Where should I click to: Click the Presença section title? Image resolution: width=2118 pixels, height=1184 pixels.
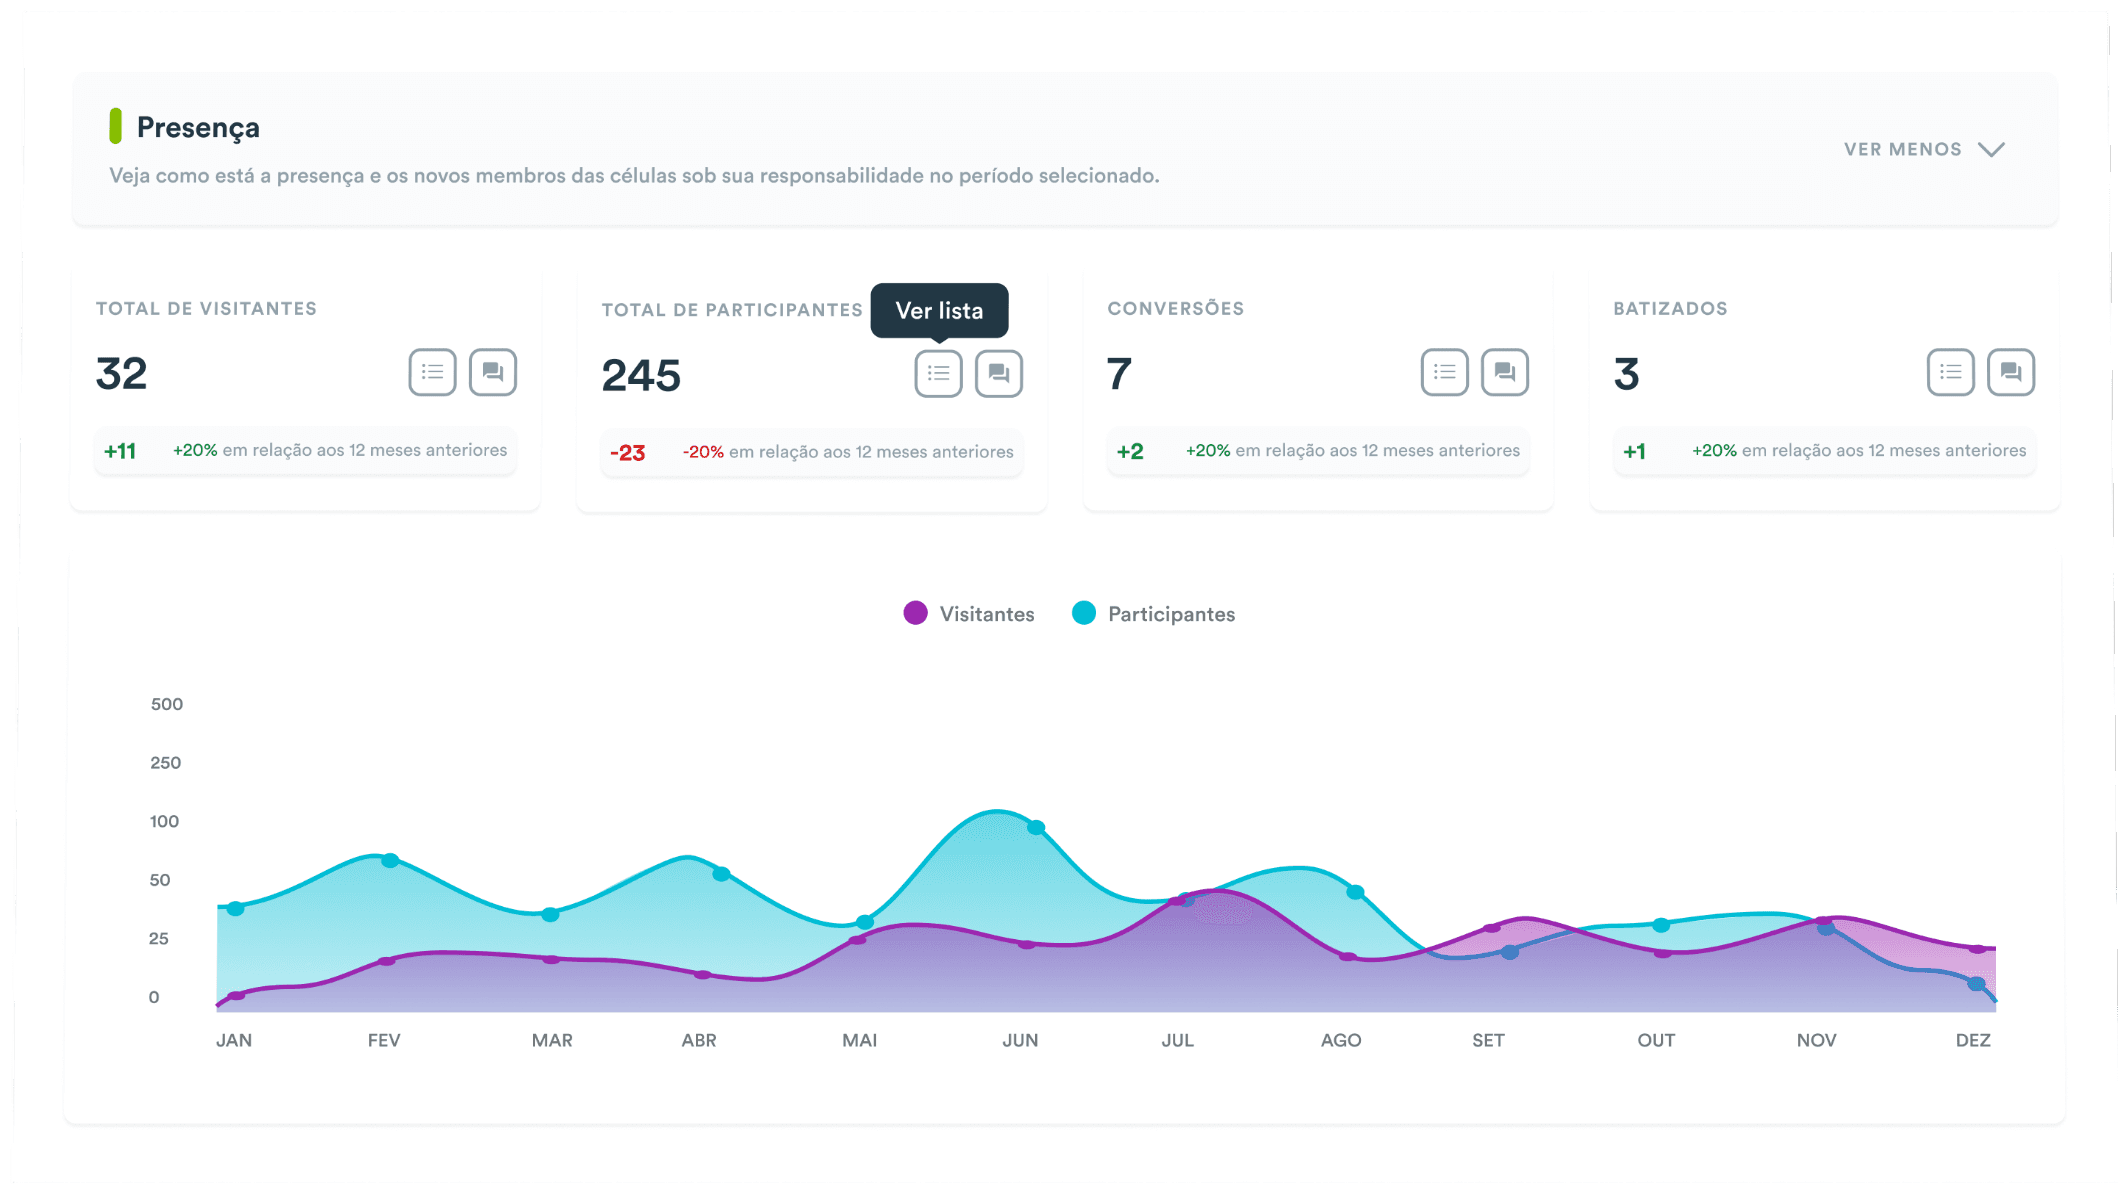[x=198, y=127]
